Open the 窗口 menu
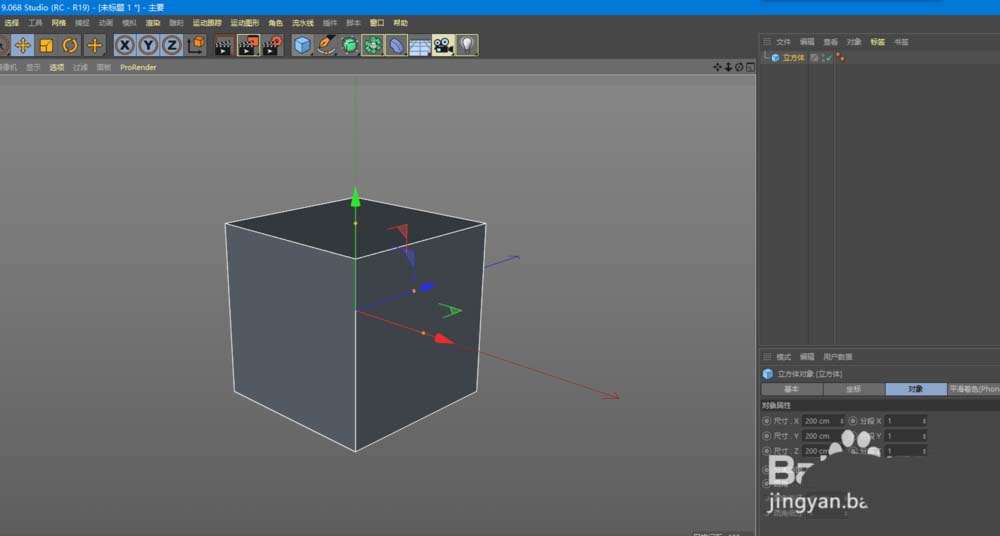Viewport: 1000px width, 536px height. (376, 22)
